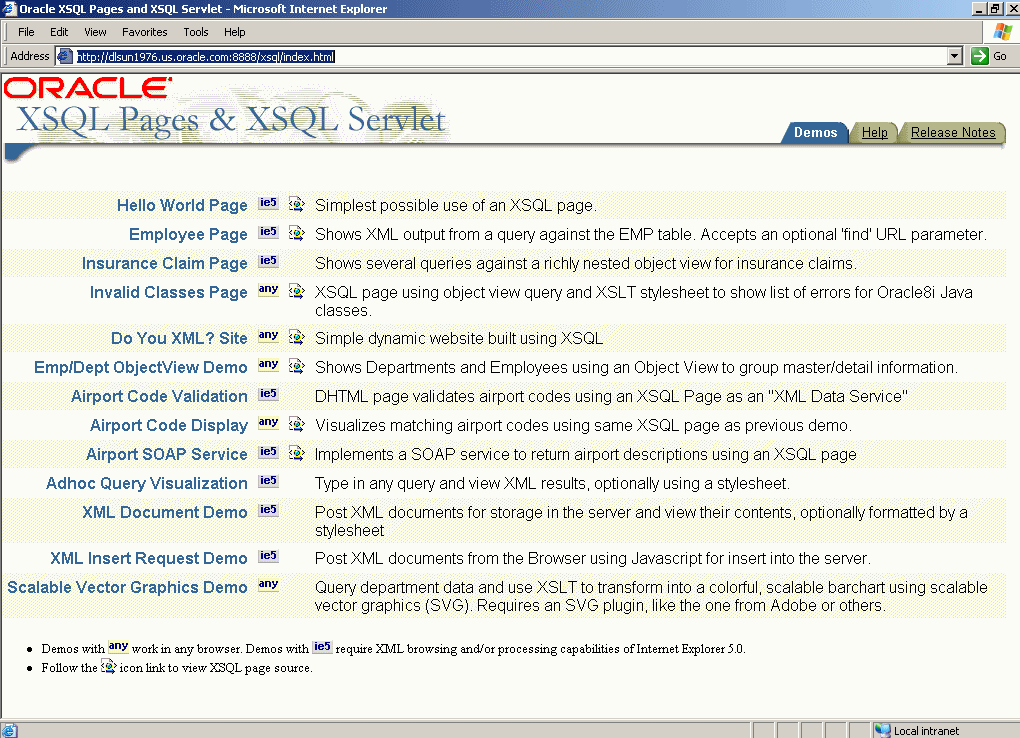Click the Local intranet icon in the status bar
Screen dimensions: 1020x738
click(882, 730)
